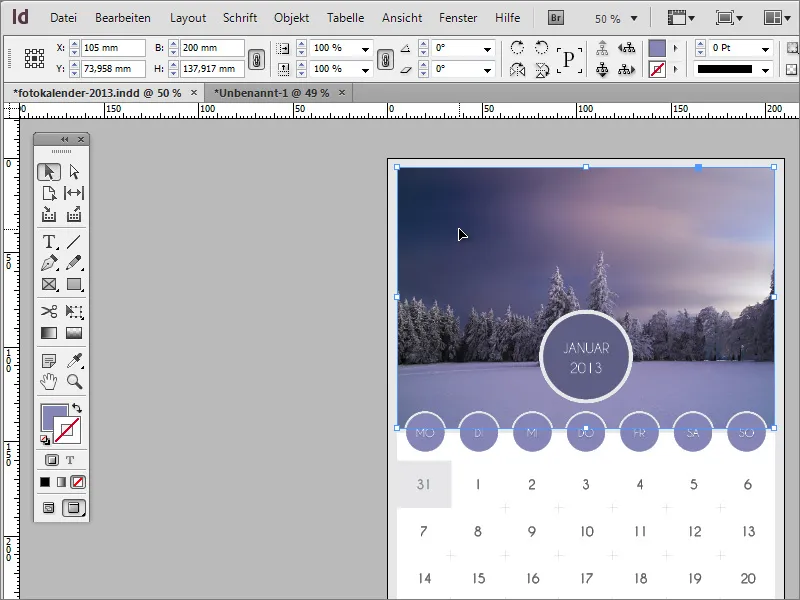Apply None button in toolbox
The height and width of the screenshot is (600, 800).
pos(78,482)
